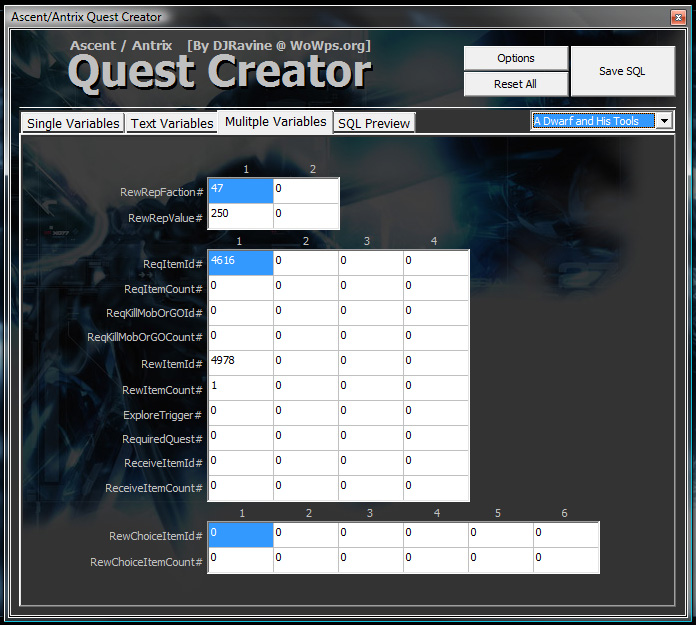Edit RequiredQuest column 2 cell
This screenshot has width=696, height=625.
click(306, 438)
